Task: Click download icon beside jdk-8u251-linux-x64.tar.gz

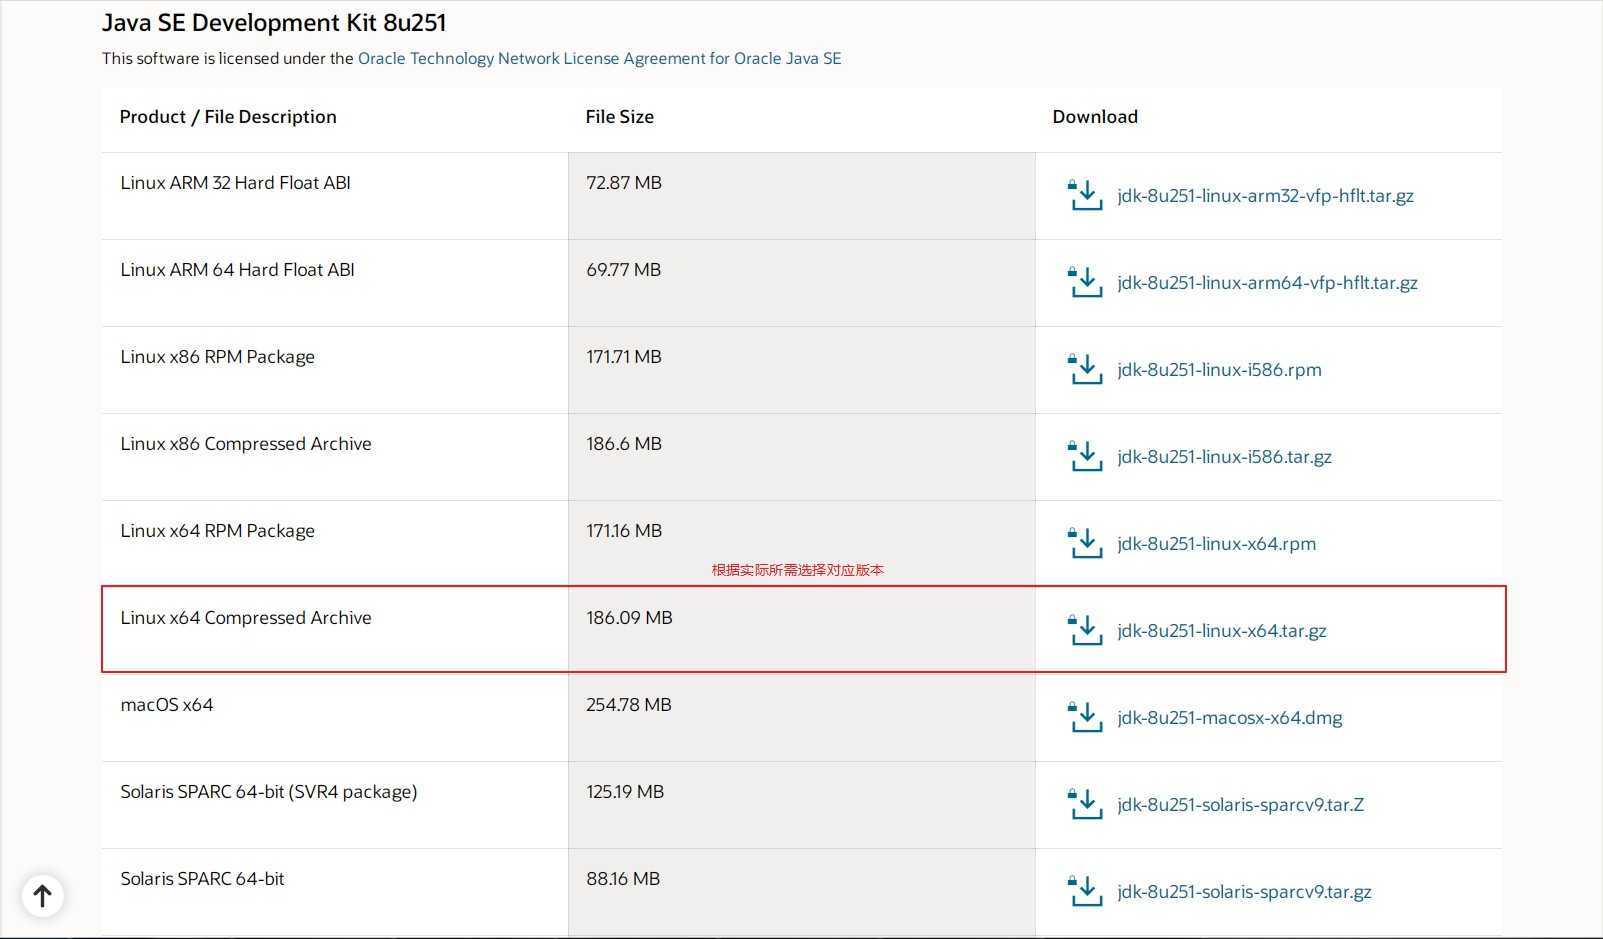Action: (x=1085, y=630)
